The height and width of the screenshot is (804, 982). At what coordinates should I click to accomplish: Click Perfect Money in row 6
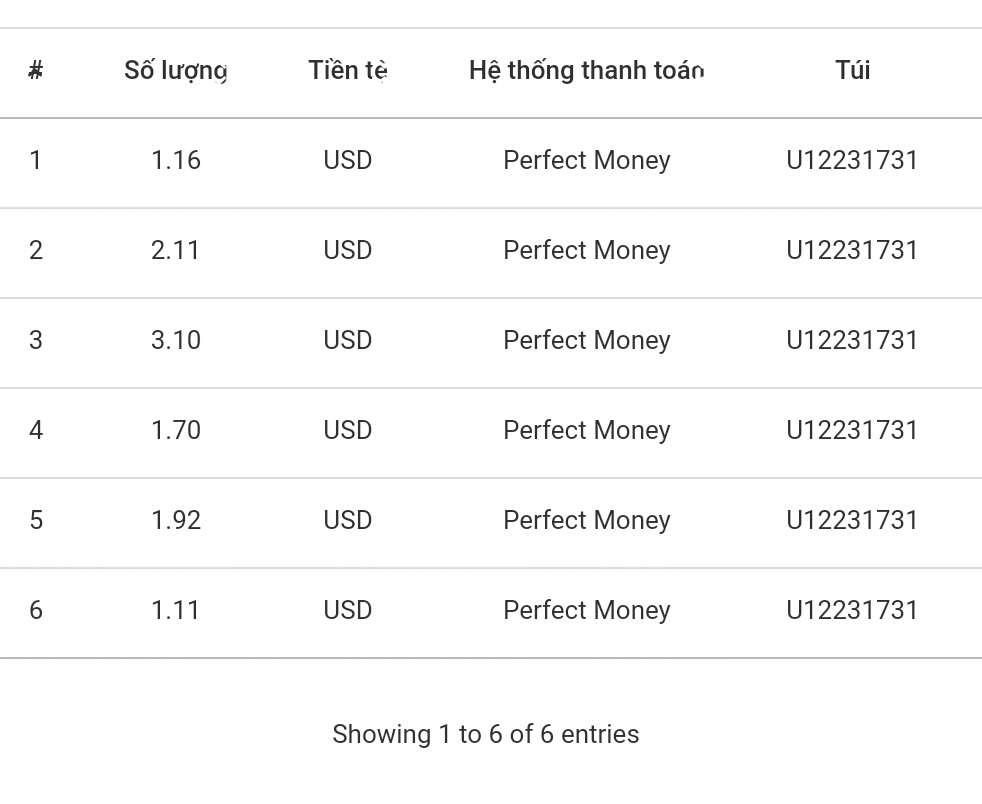[586, 611]
